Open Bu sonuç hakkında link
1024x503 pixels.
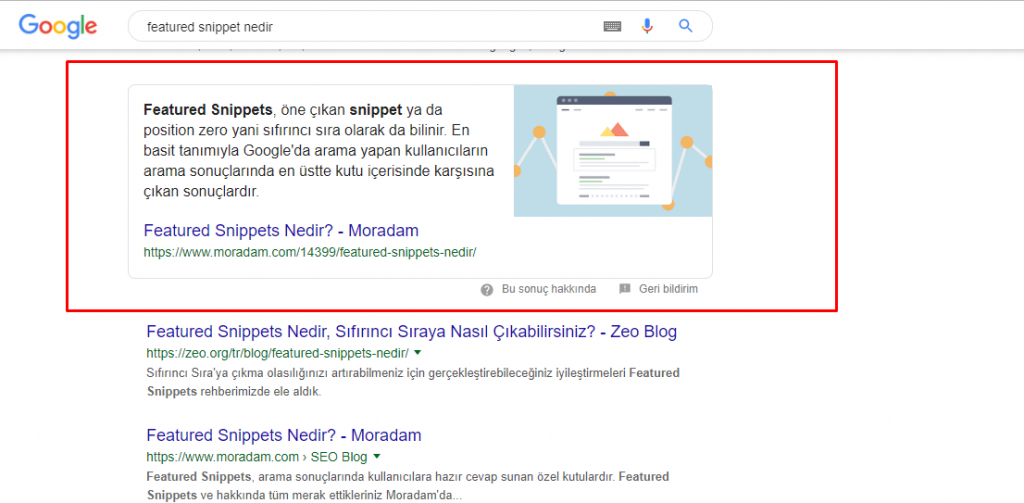(549, 289)
